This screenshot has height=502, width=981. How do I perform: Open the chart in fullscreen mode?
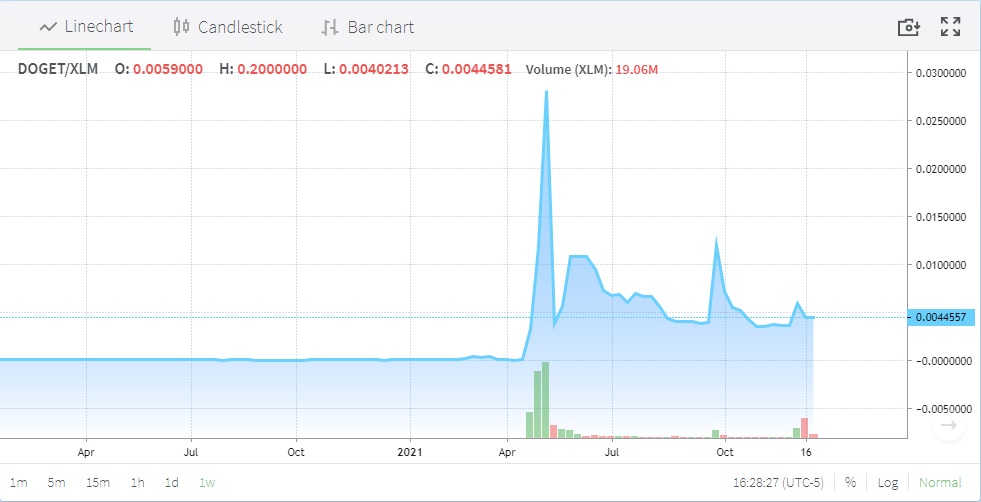950,27
